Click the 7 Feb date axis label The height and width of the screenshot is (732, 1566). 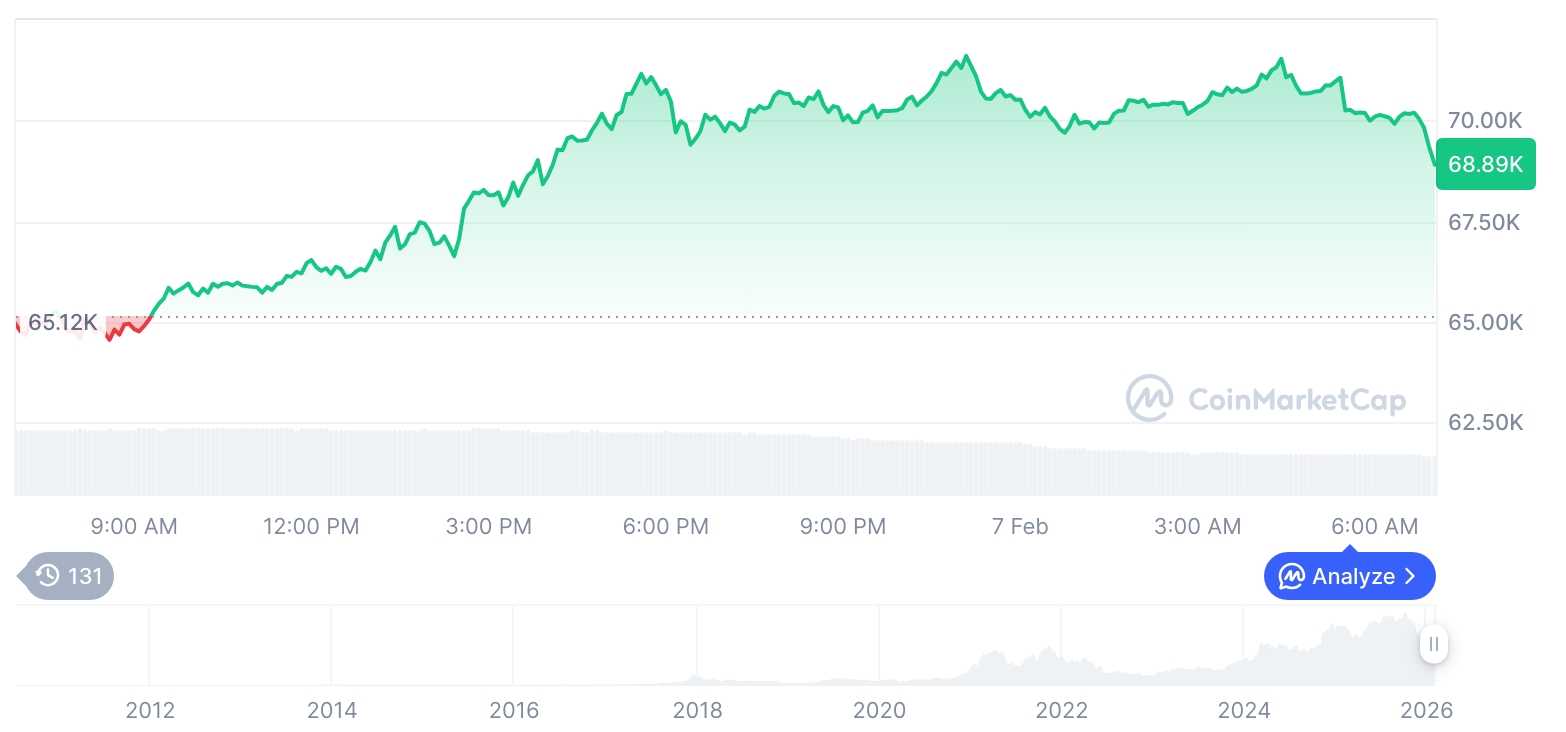coord(1020,526)
